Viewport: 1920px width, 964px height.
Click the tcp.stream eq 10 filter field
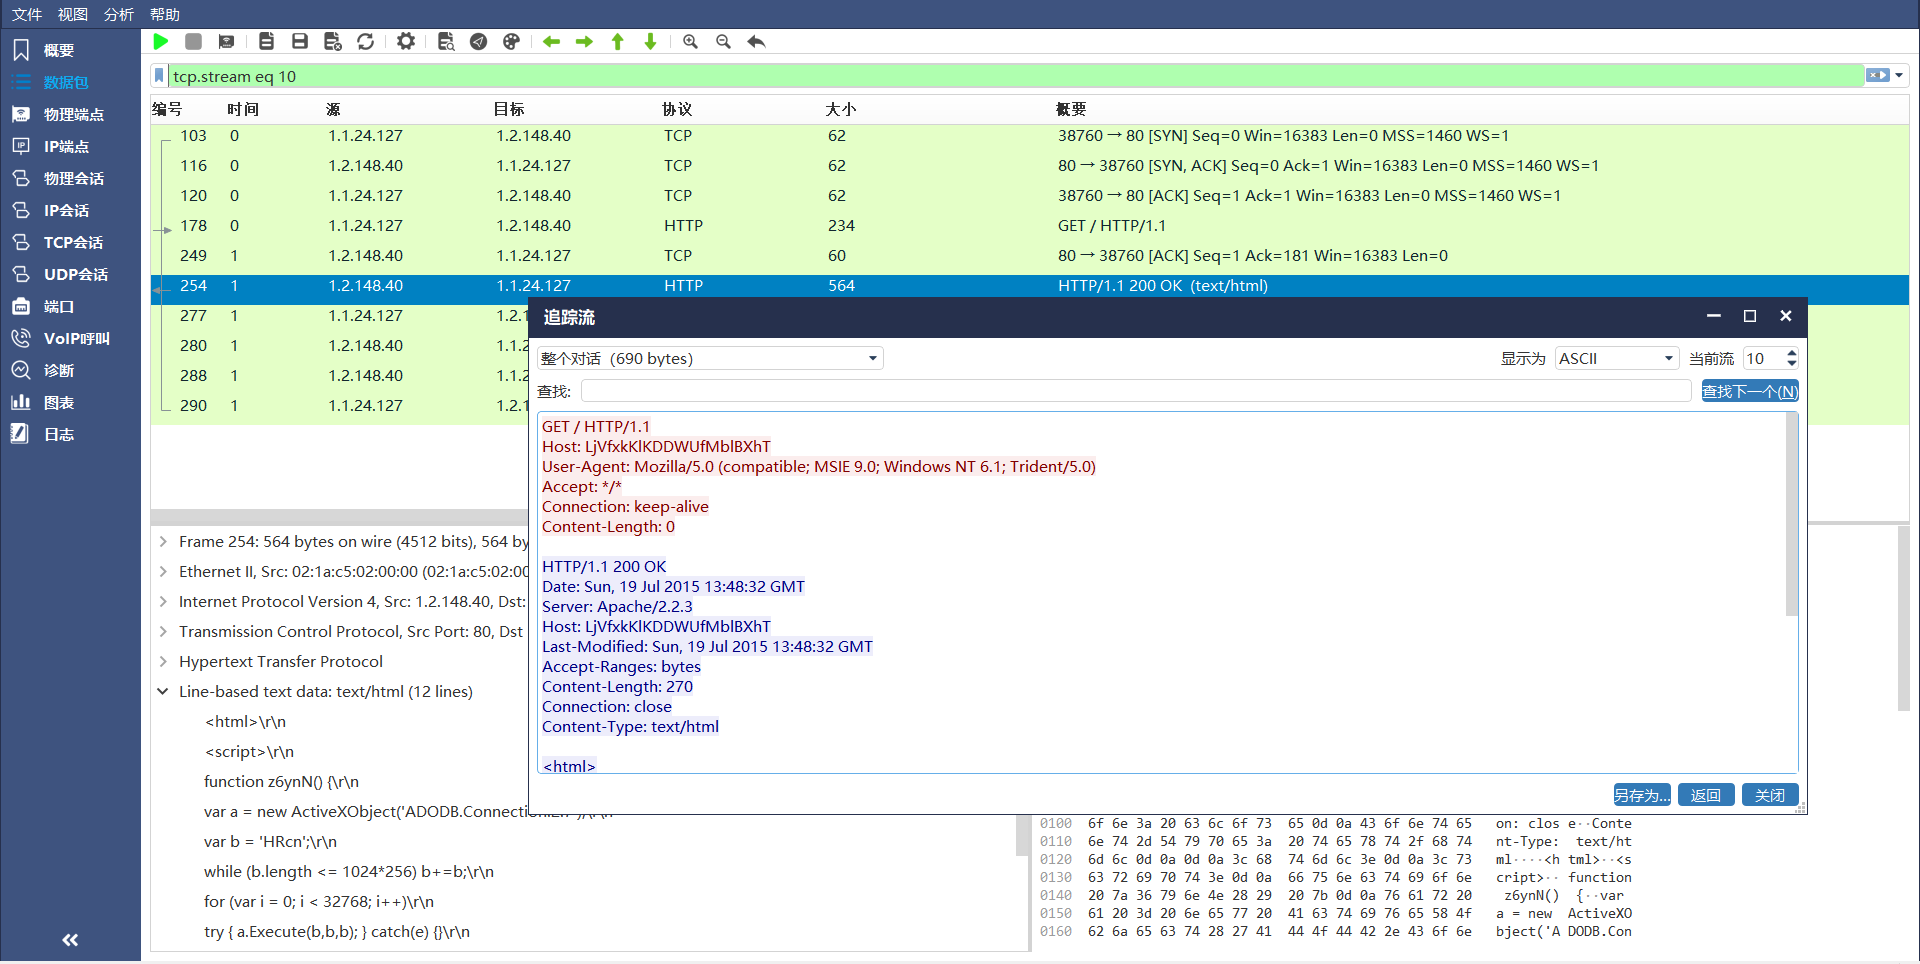(x=1015, y=76)
